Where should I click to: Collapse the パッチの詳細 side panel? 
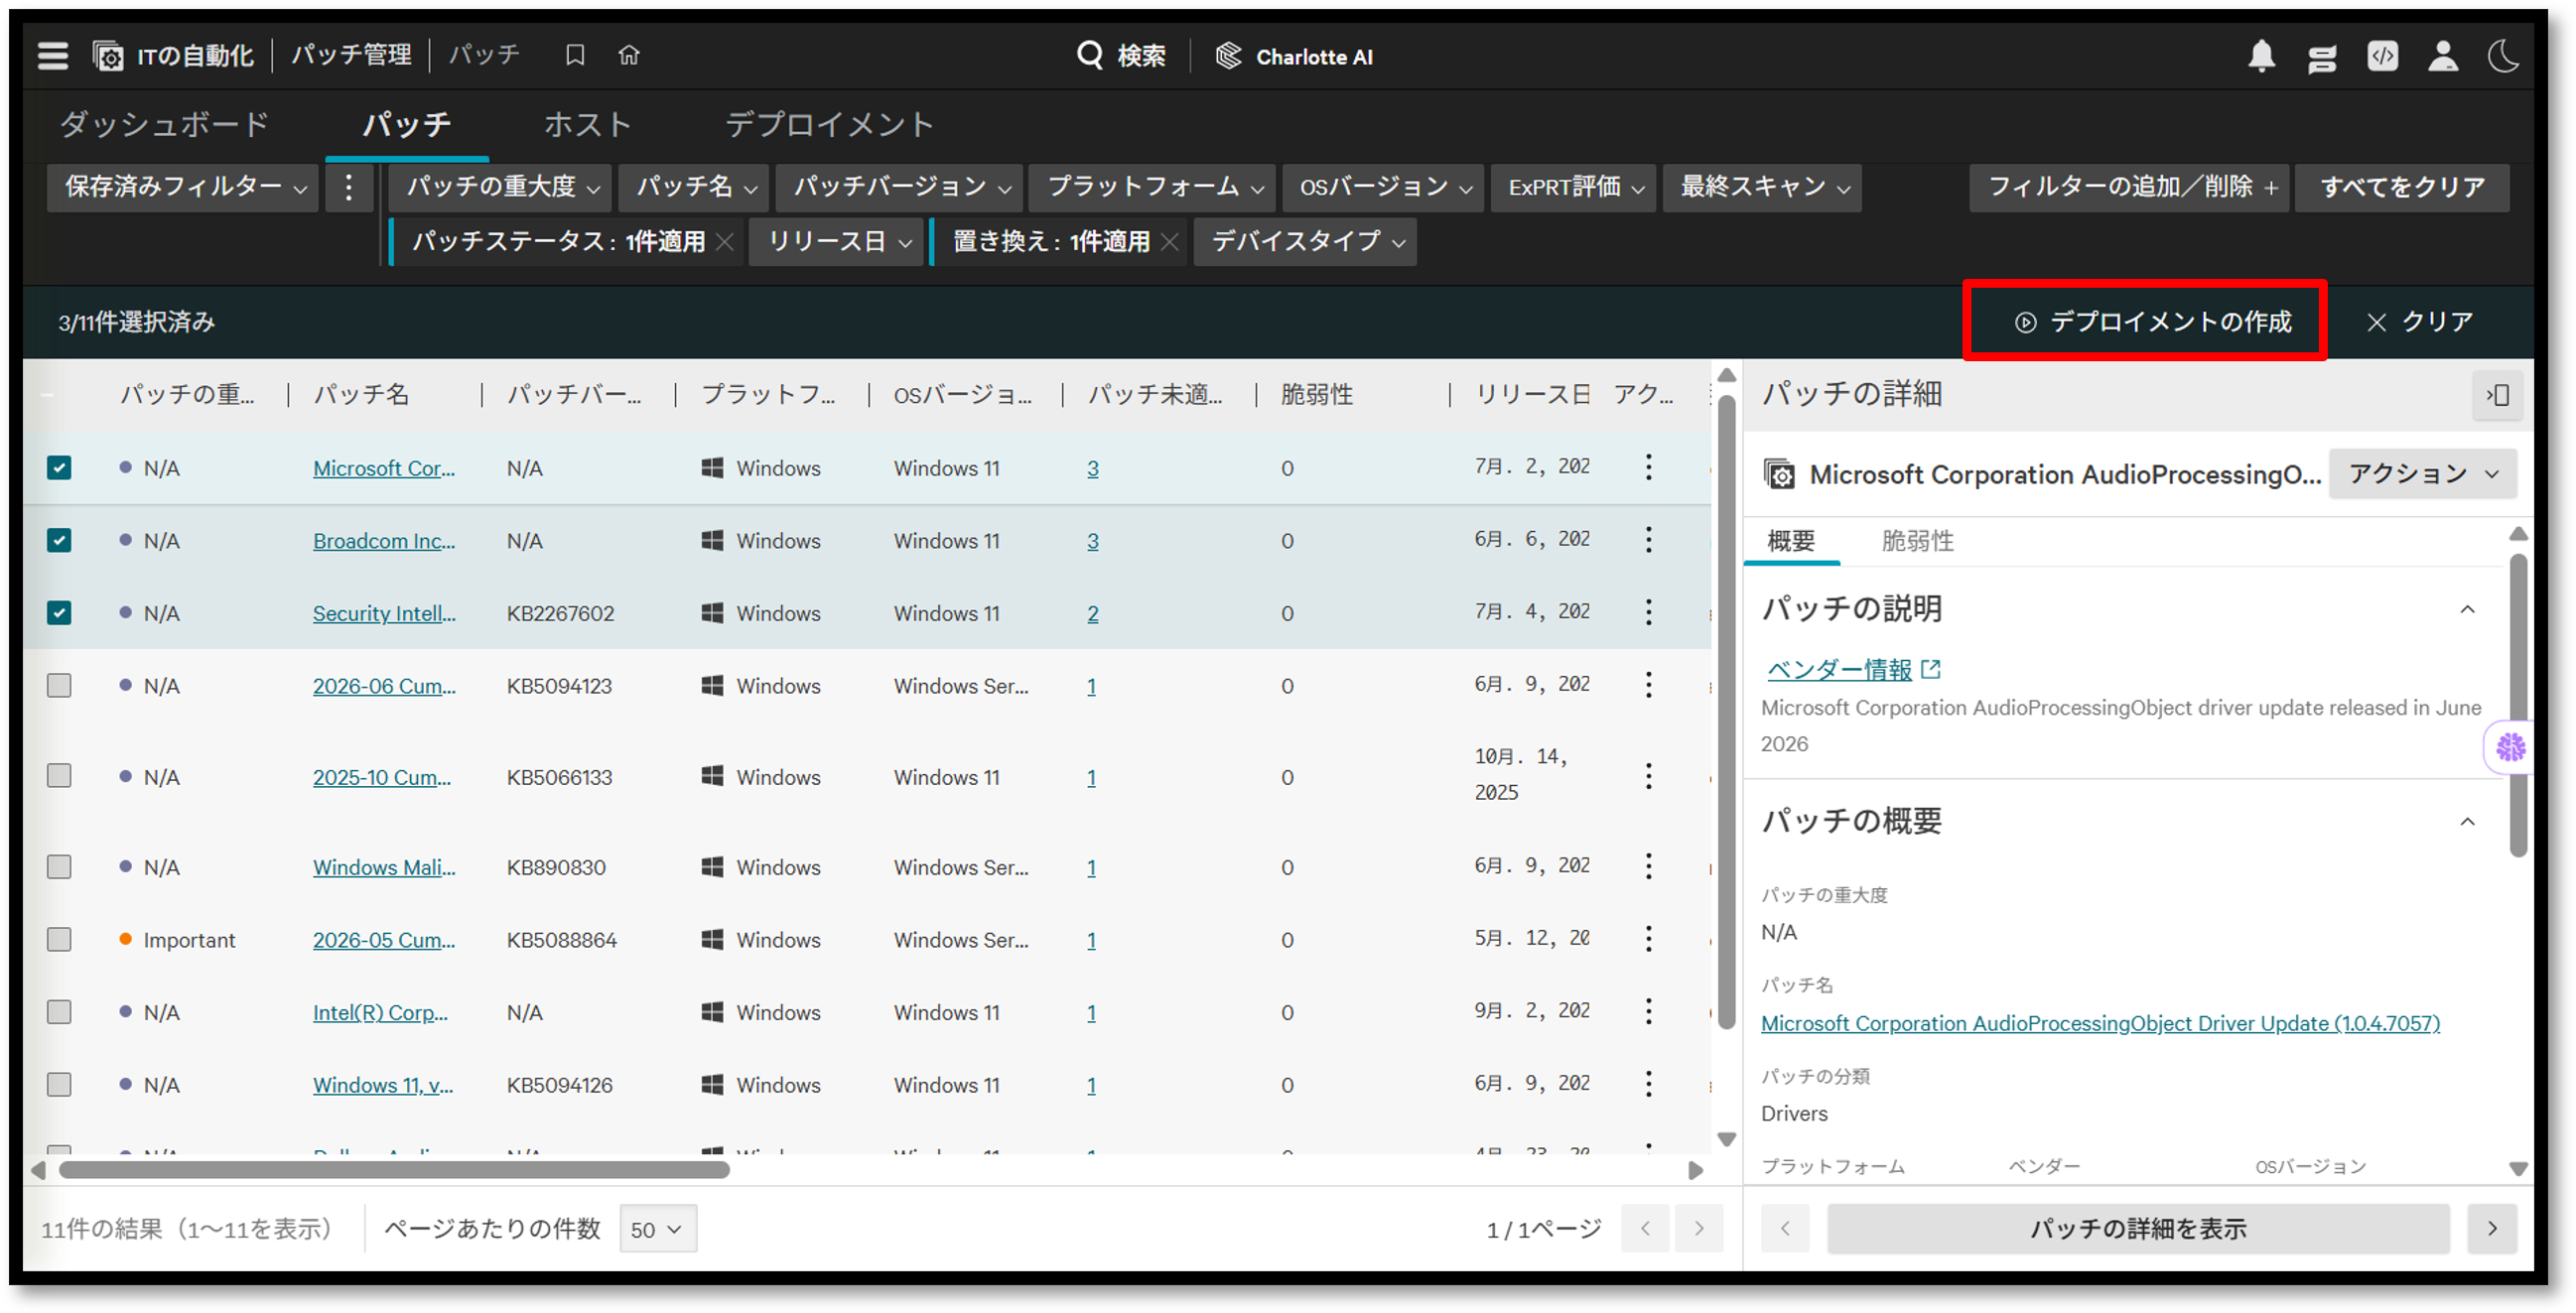click(2497, 395)
